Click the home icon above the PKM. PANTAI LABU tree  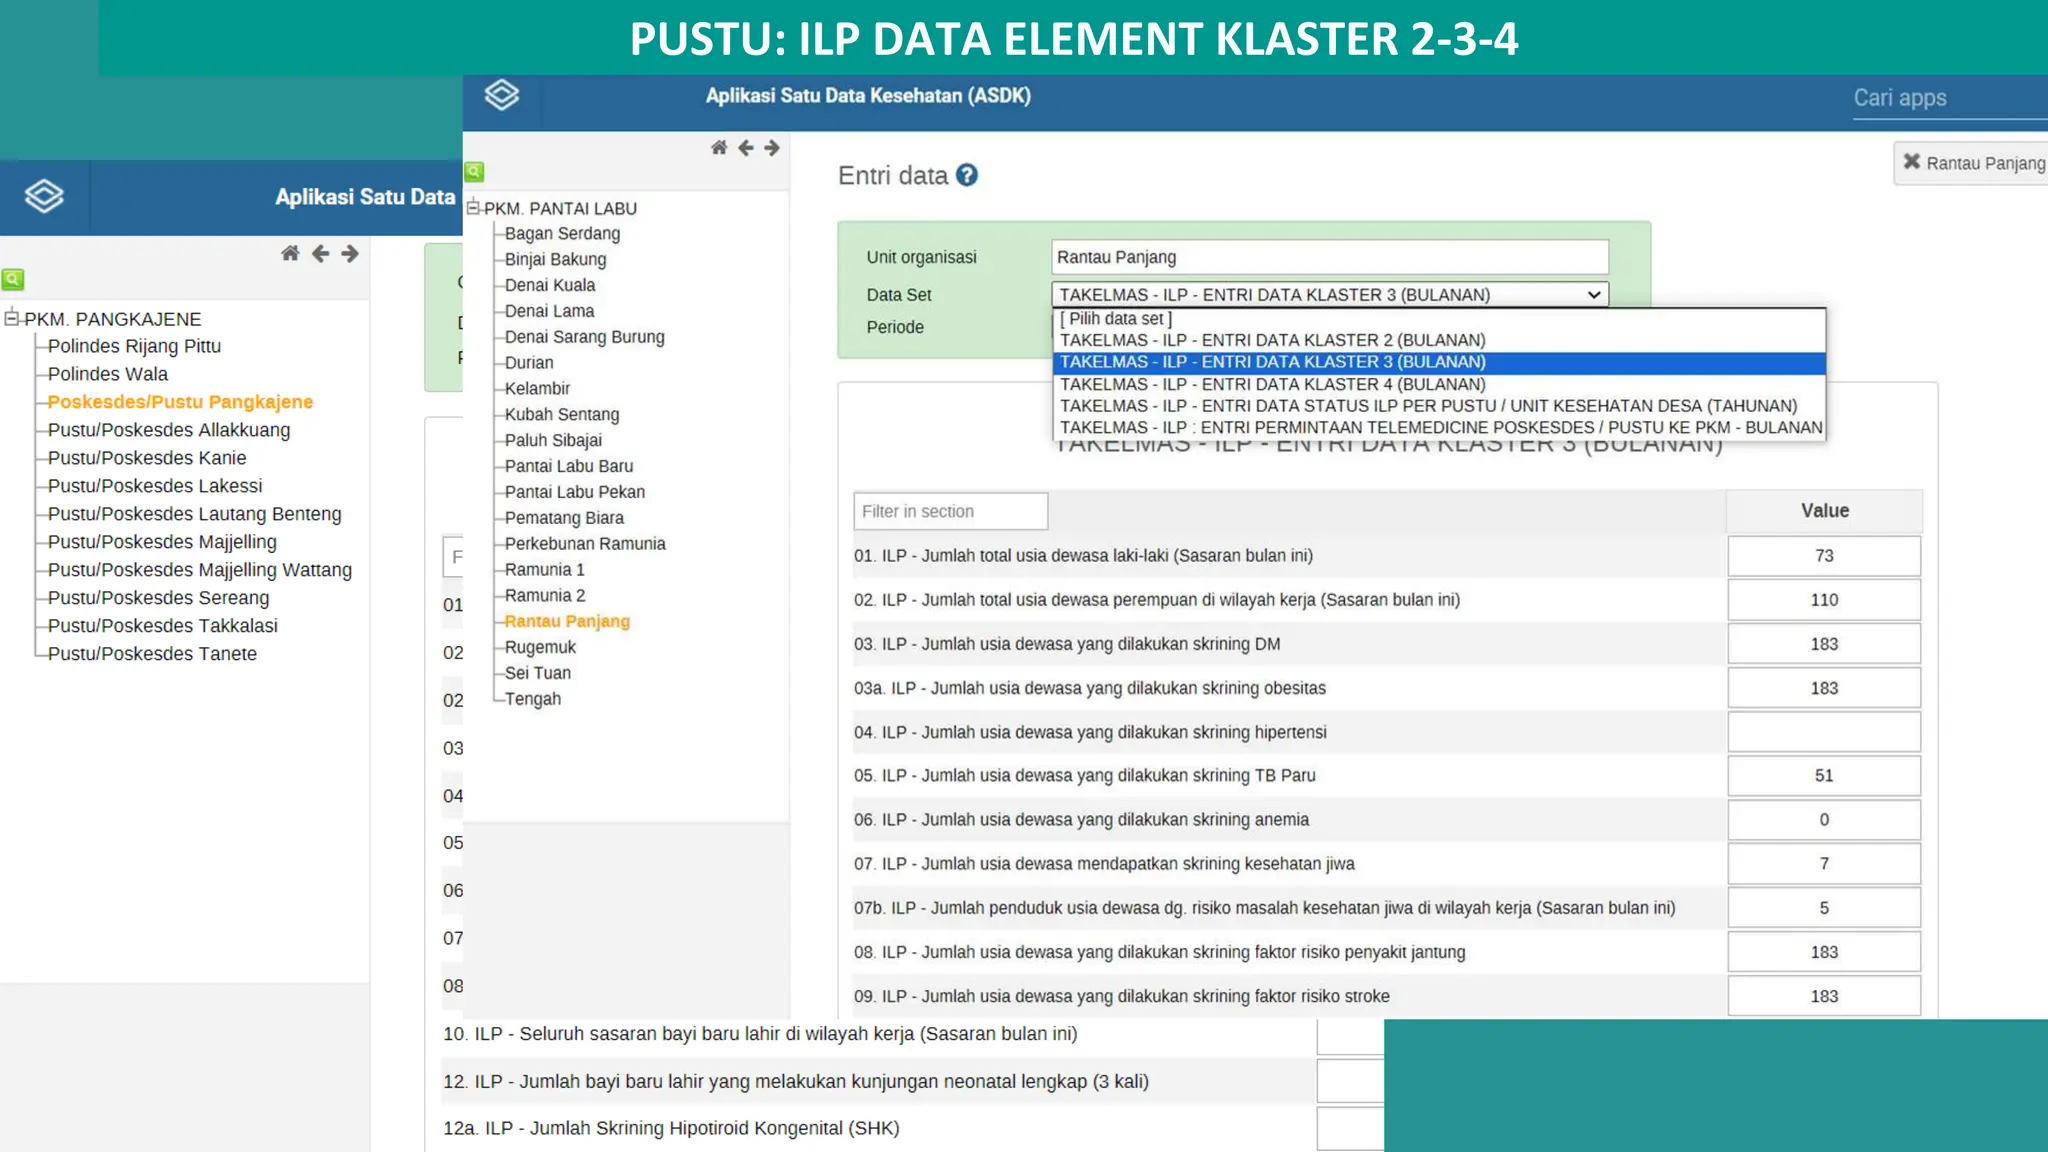point(718,148)
